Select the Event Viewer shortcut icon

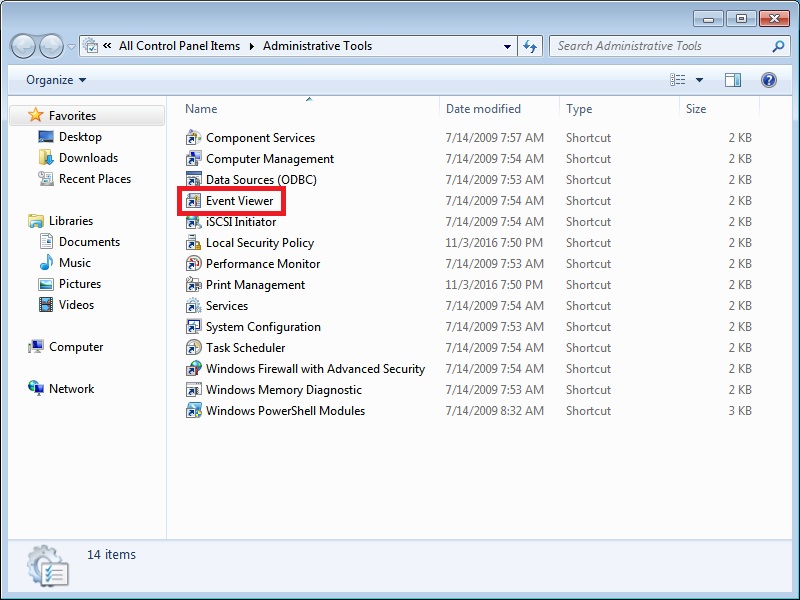point(193,201)
